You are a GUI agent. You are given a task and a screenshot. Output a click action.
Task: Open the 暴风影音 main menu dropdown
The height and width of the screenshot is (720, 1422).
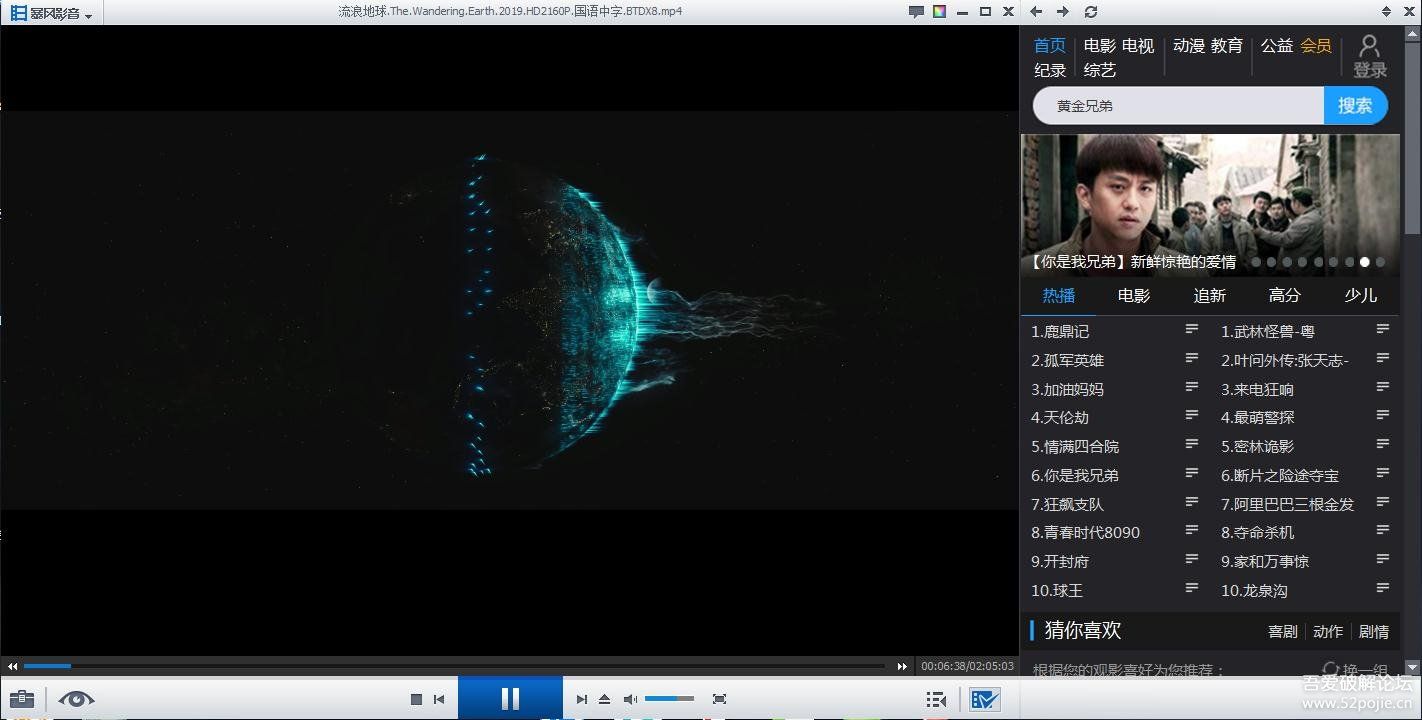(x=52, y=13)
